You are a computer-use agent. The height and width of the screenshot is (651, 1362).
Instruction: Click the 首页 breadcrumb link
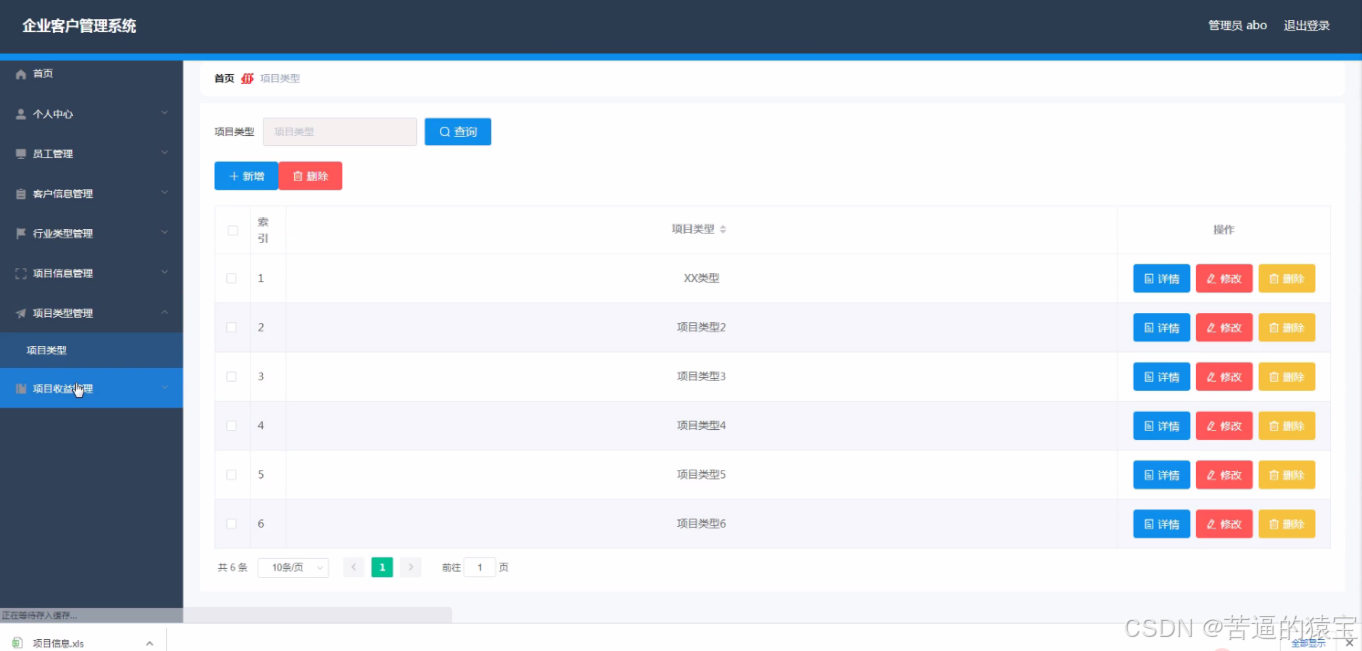(224, 78)
